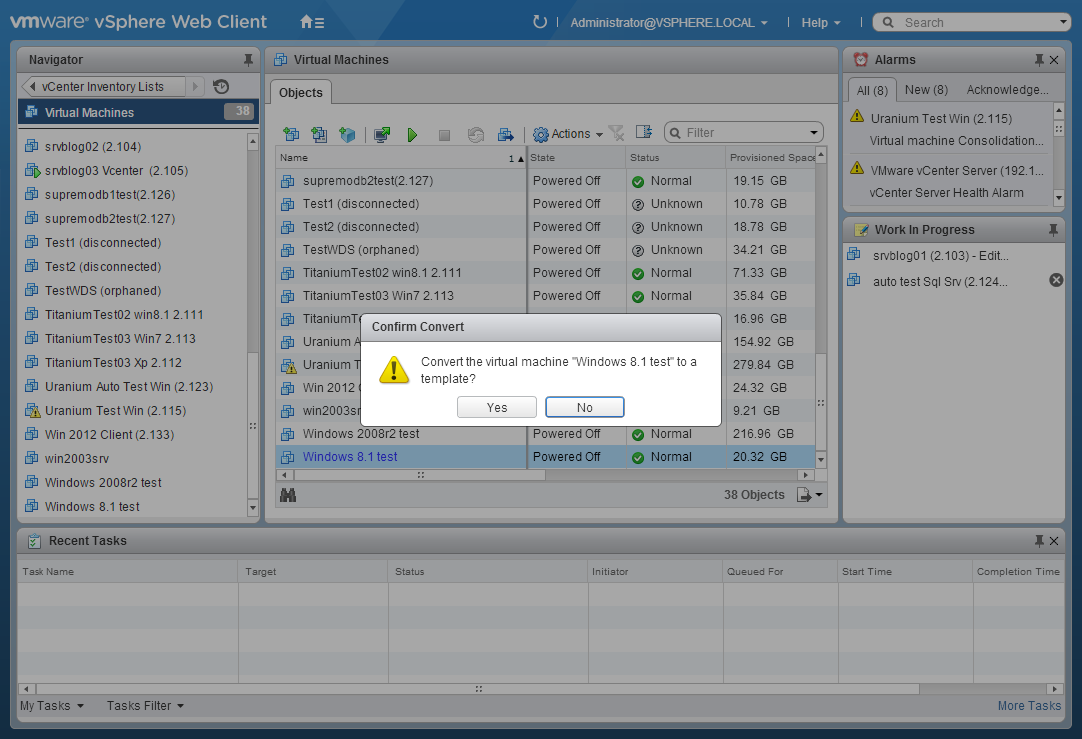Click the Migrate VM icon
This screenshot has height=739, width=1082.
[506, 134]
